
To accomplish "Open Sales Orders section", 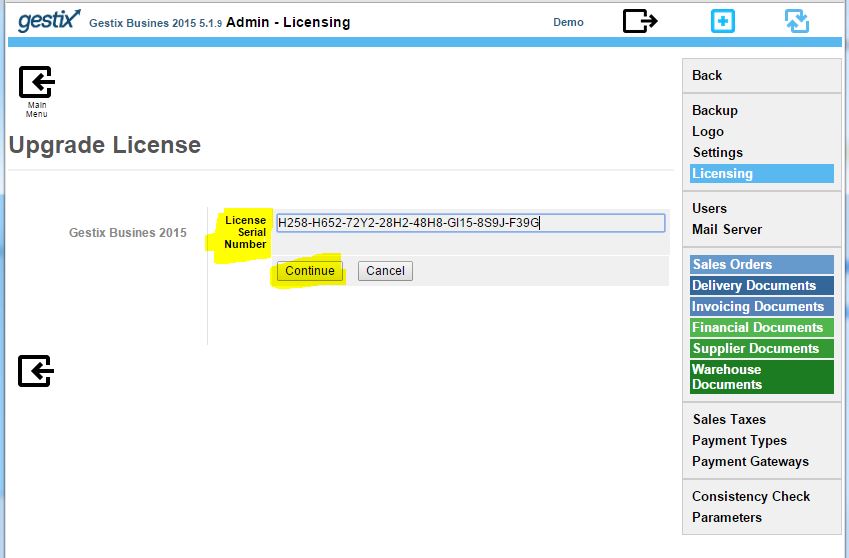I will tap(762, 264).
